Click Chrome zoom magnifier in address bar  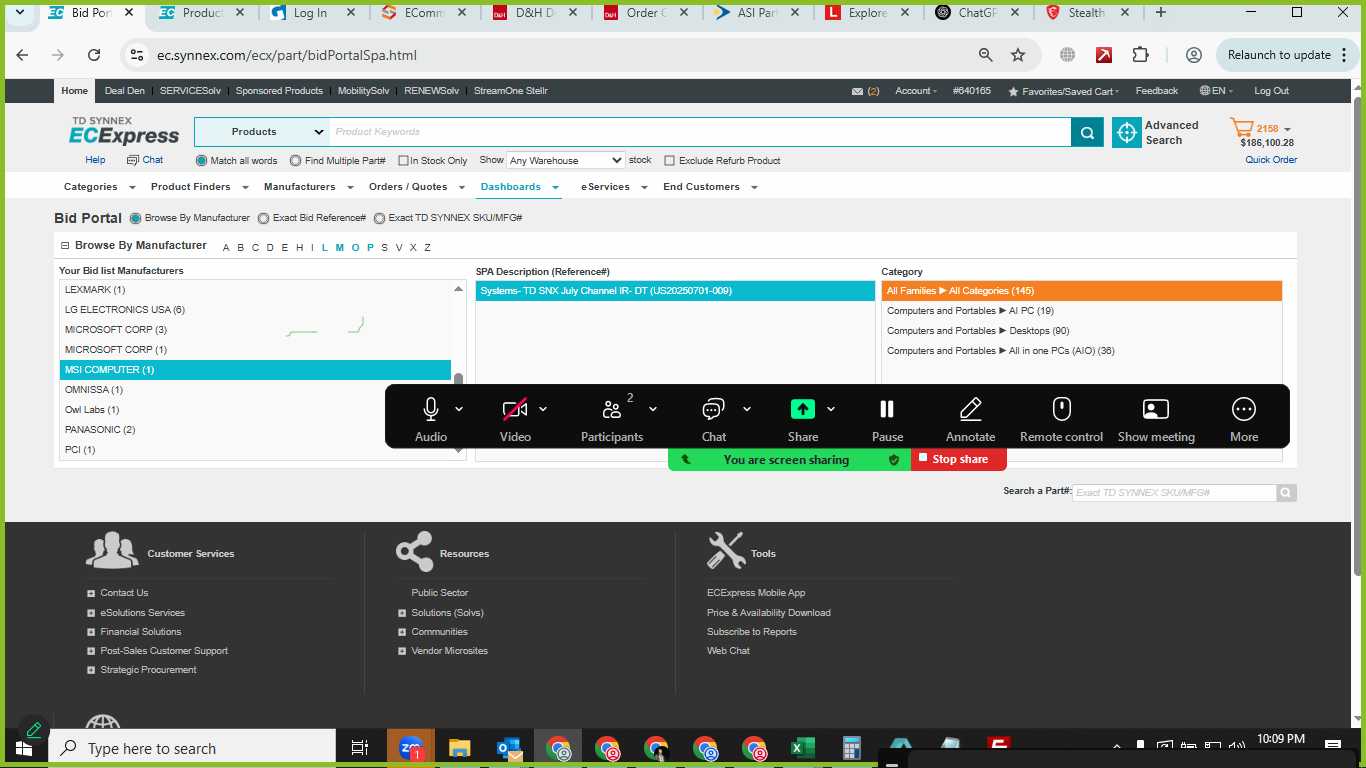coord(986,55)
